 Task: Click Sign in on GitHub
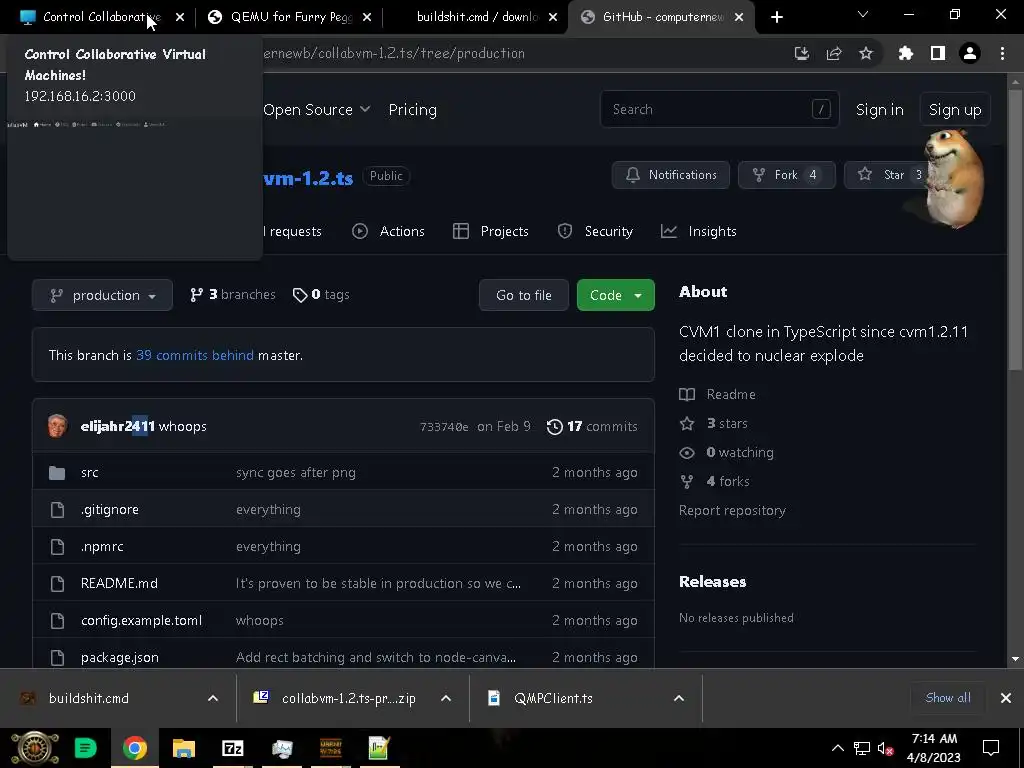click(880, 110)
